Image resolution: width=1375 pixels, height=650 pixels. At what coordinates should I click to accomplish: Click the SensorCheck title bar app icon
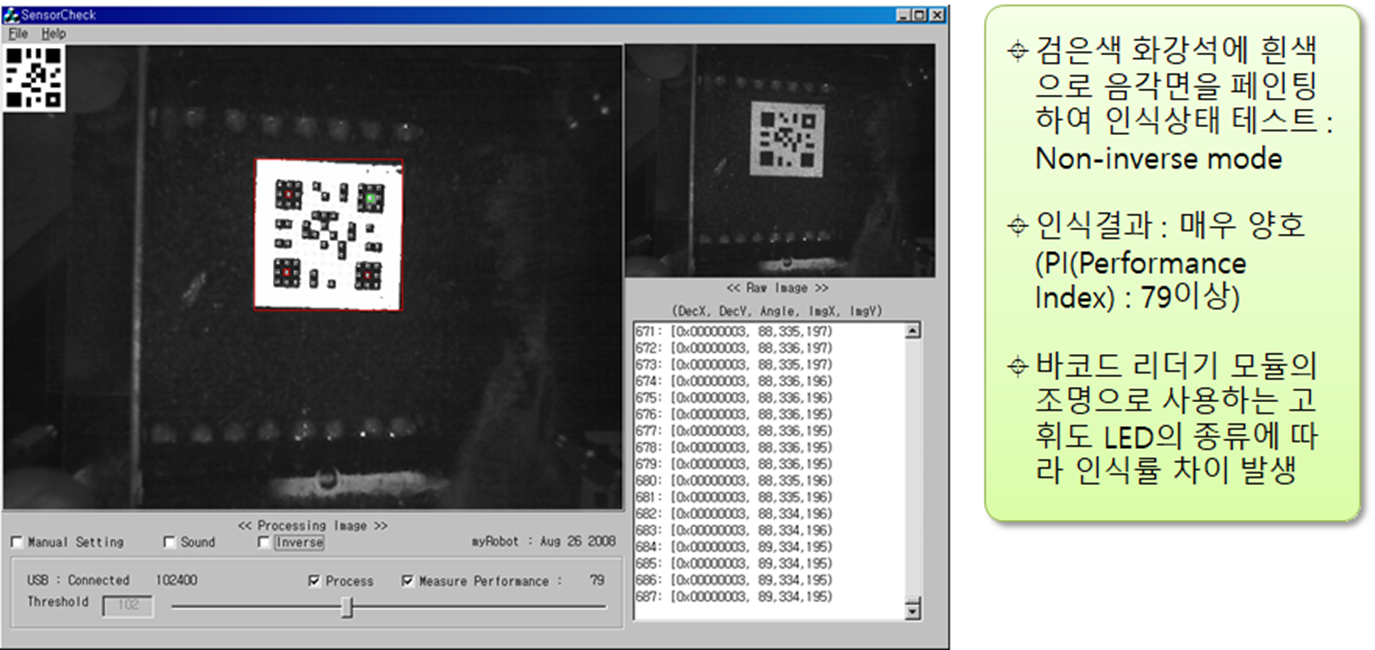11,16
